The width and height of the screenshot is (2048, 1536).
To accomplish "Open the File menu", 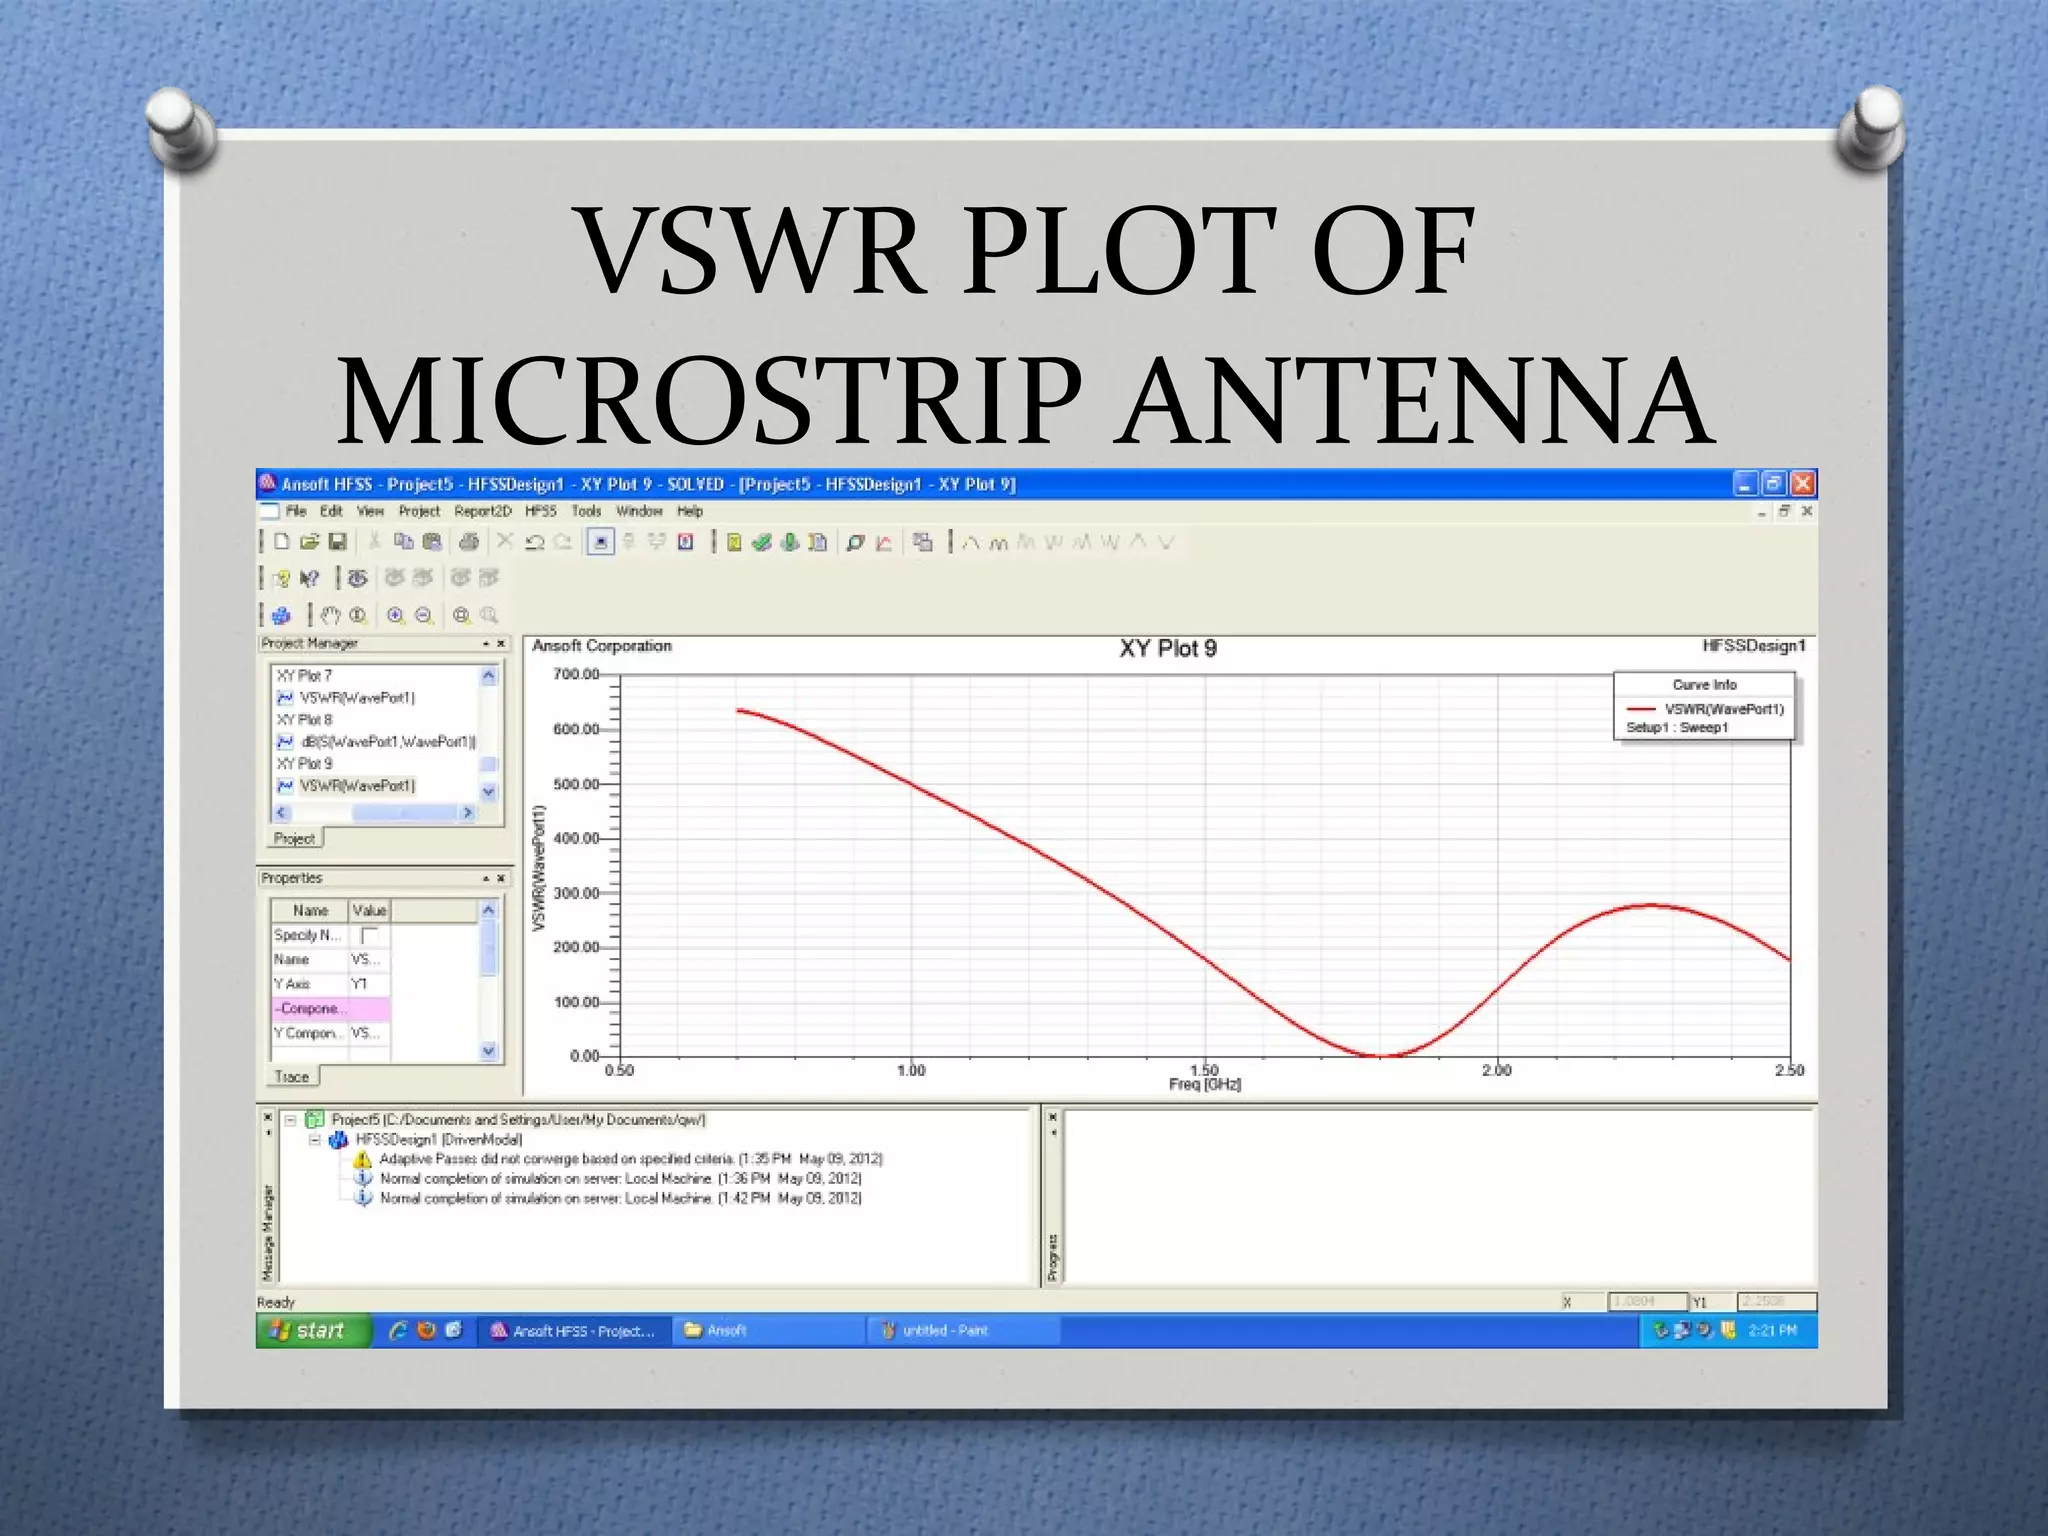I will pos(296,511).
